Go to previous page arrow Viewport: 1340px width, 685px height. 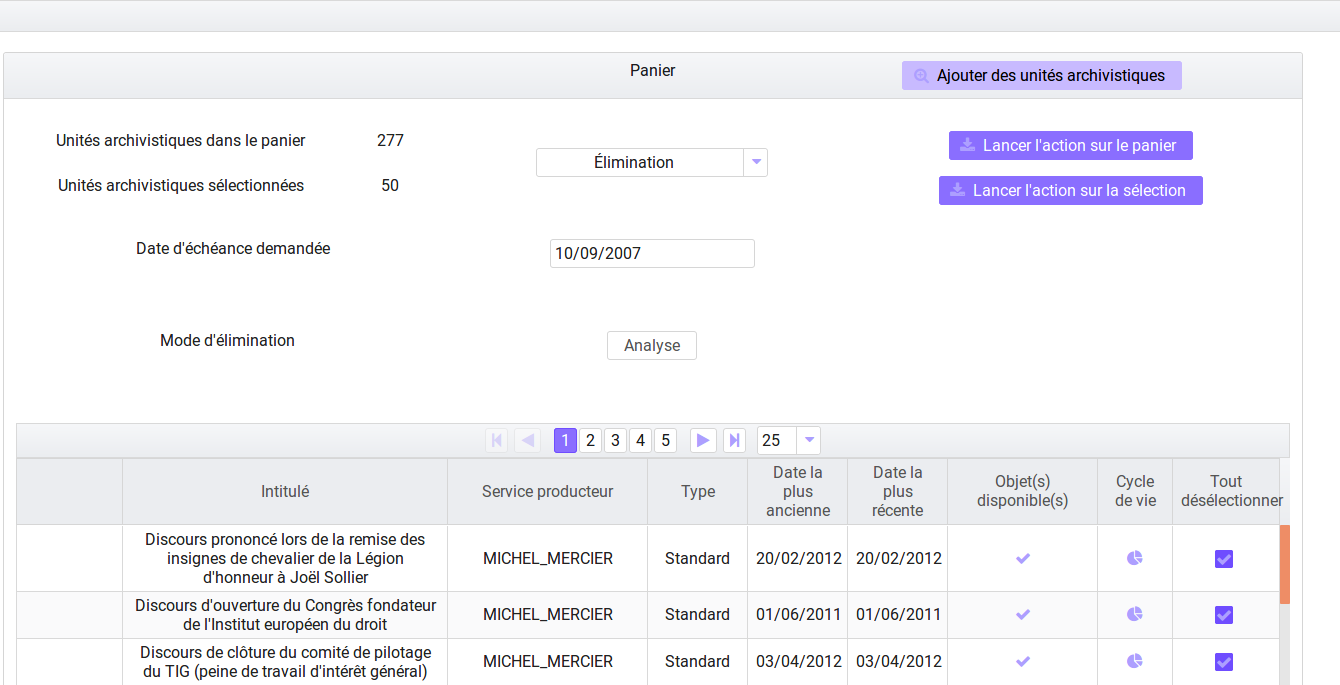point(528,440)
